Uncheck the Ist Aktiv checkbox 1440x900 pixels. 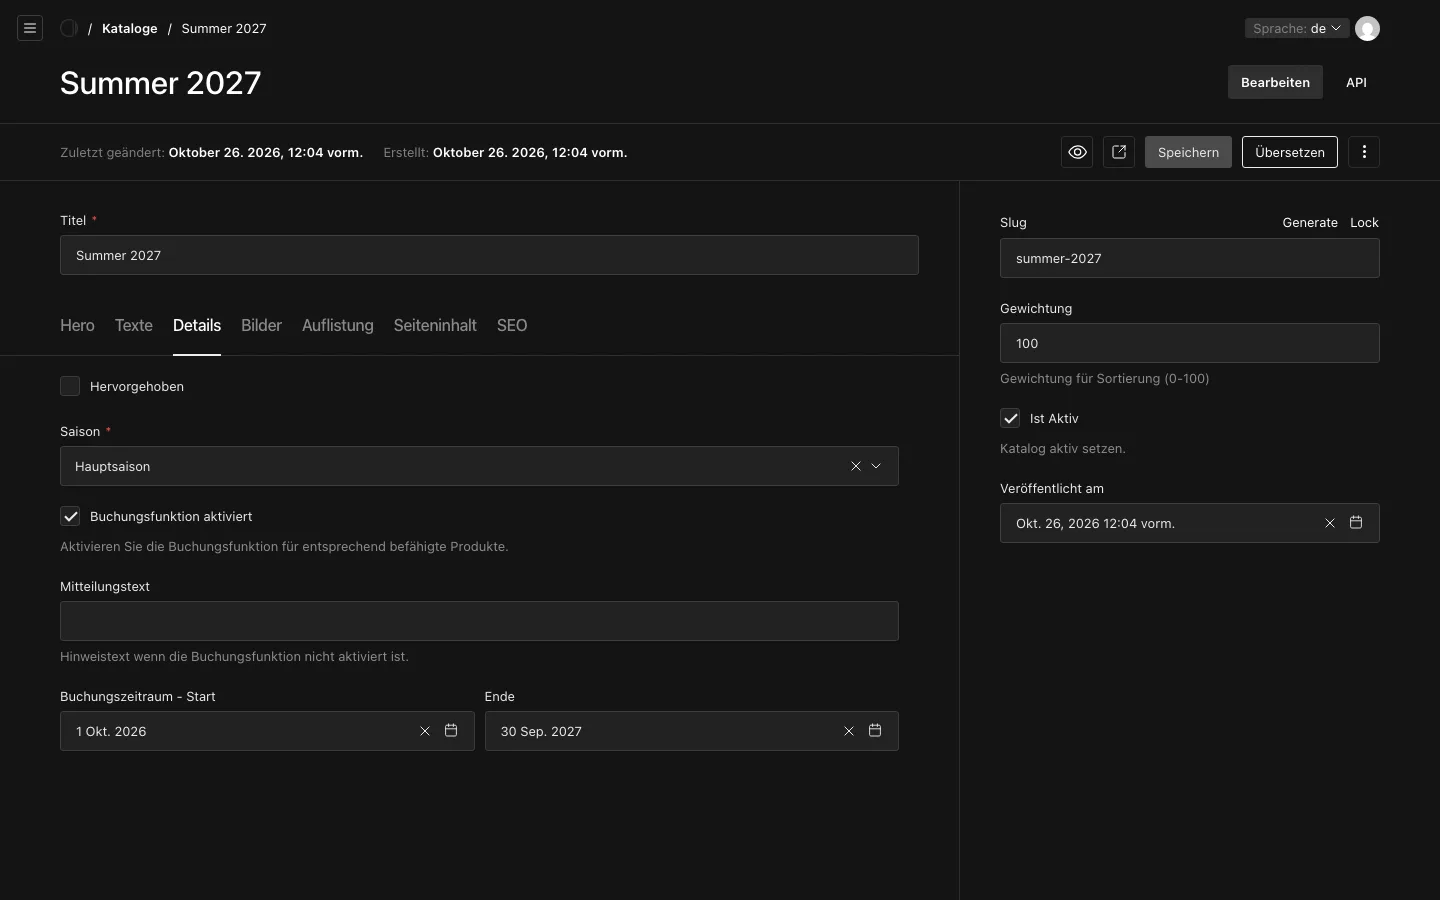click(x=1010, y=418)
